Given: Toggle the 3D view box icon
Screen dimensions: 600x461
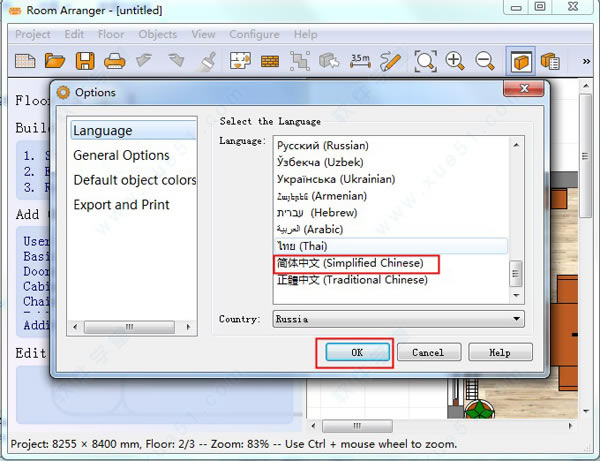Looking at the screenshot, I should [x=520, y=61].
